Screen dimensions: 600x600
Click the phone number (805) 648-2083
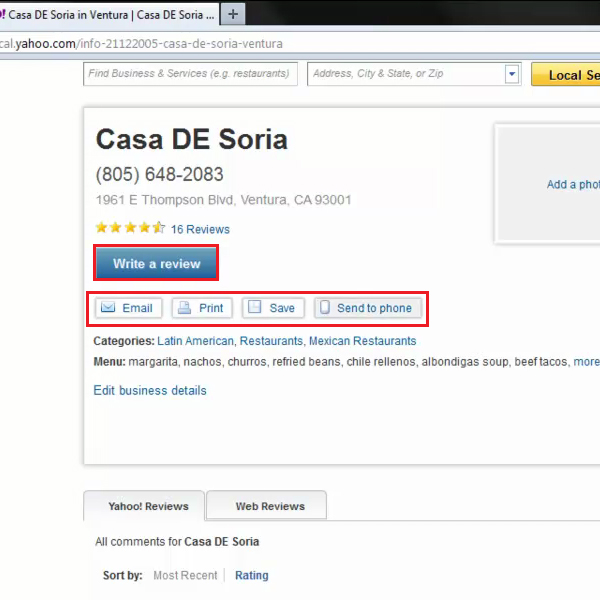coord(159,174)
